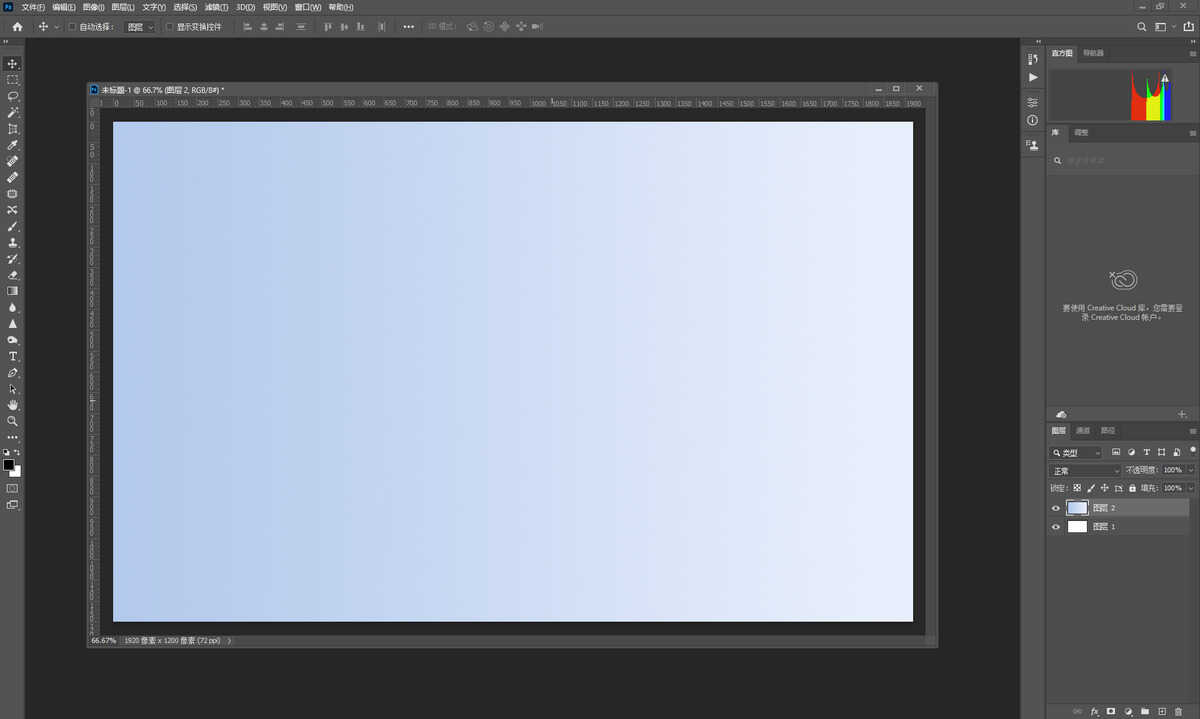Open the Layers panel menu icon
Screen dimensions: 1200x719
click(x=1192, y=431)
